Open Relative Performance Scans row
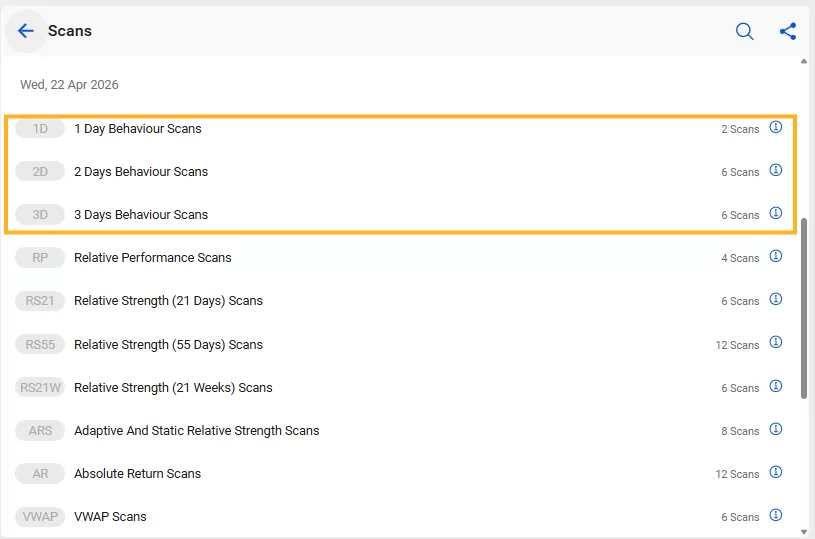The image size is (815, 539). click(x=152, y=258)
